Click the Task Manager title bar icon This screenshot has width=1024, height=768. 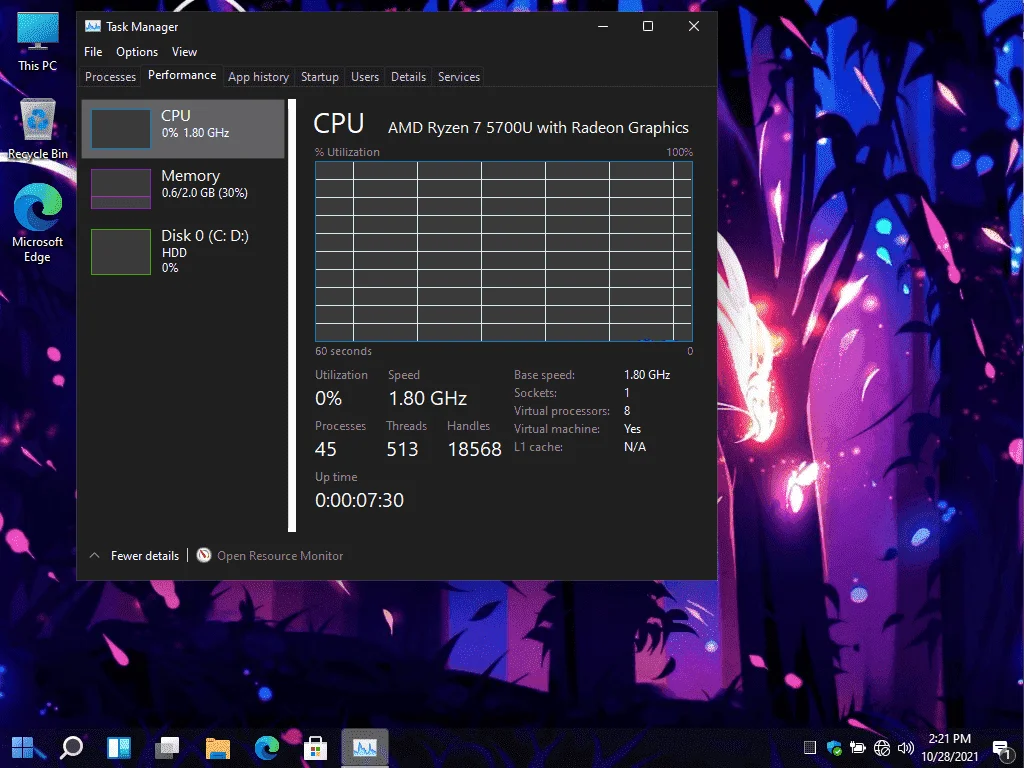pos(93,27)
